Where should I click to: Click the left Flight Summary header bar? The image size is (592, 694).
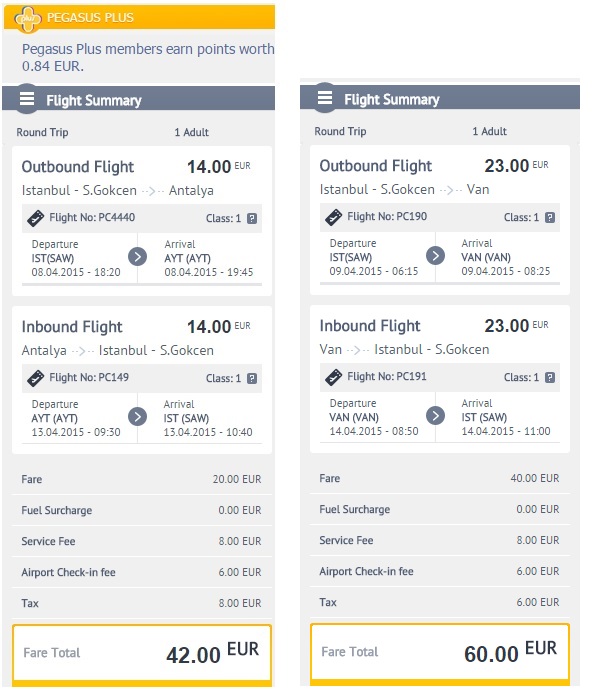pyautogui.click(x=138, y=99)
